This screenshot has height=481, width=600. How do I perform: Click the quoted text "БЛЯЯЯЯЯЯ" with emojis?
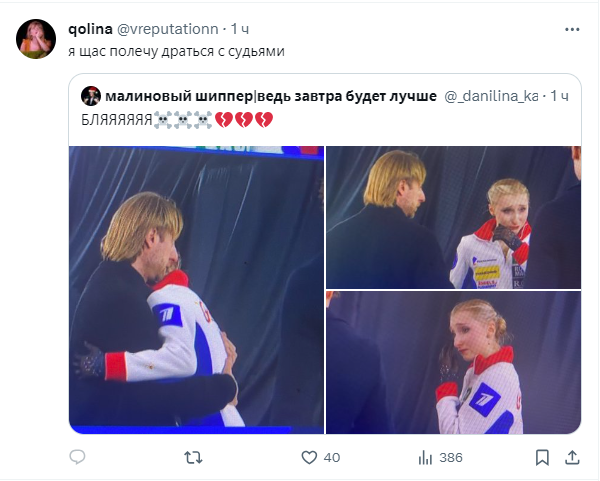click(176, 121)
